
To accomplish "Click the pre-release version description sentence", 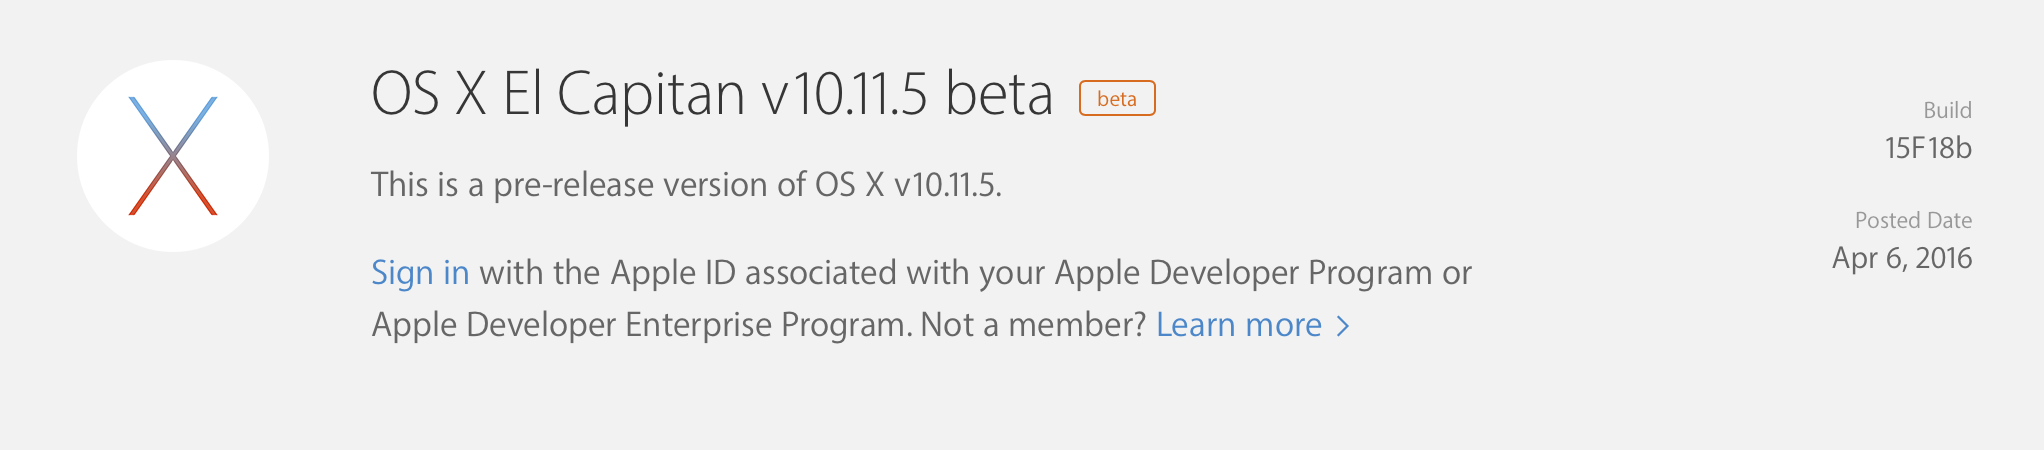I will [x=686, y=185].
